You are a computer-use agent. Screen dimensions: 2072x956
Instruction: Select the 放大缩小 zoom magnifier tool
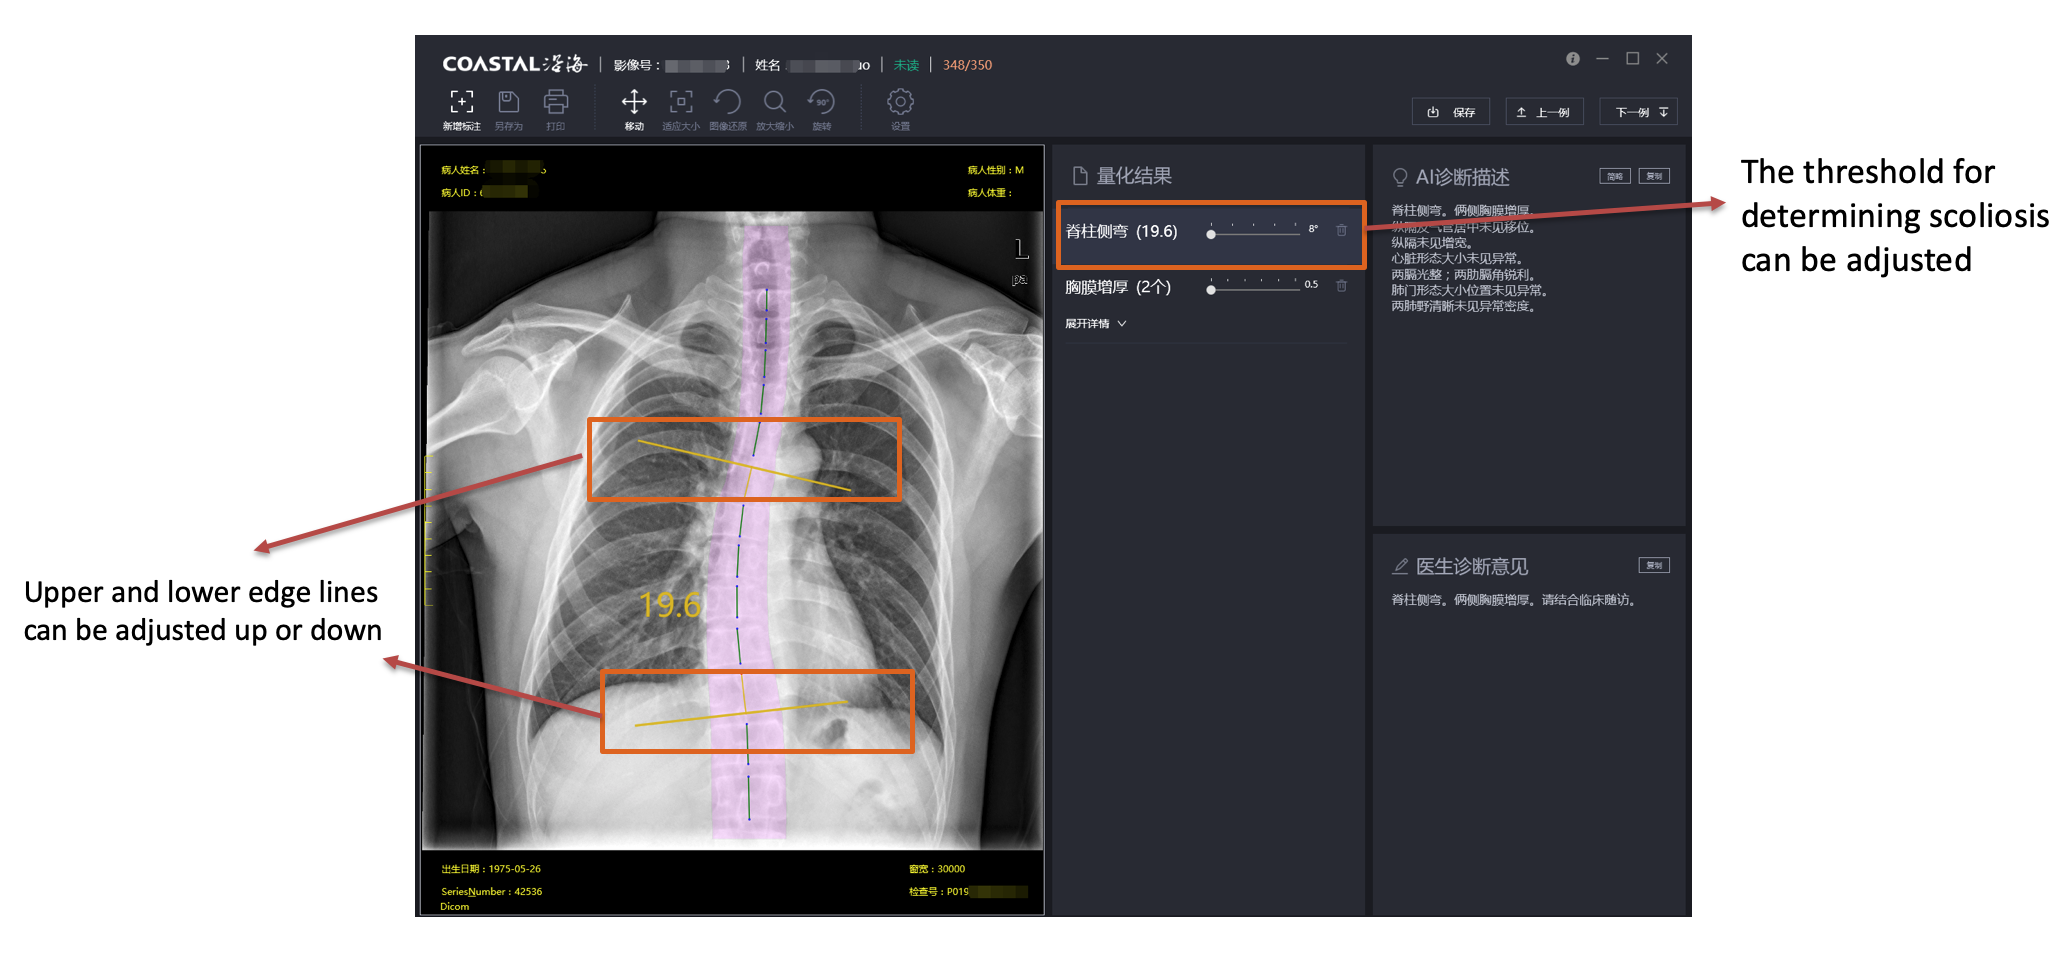[x=774, y=102]
